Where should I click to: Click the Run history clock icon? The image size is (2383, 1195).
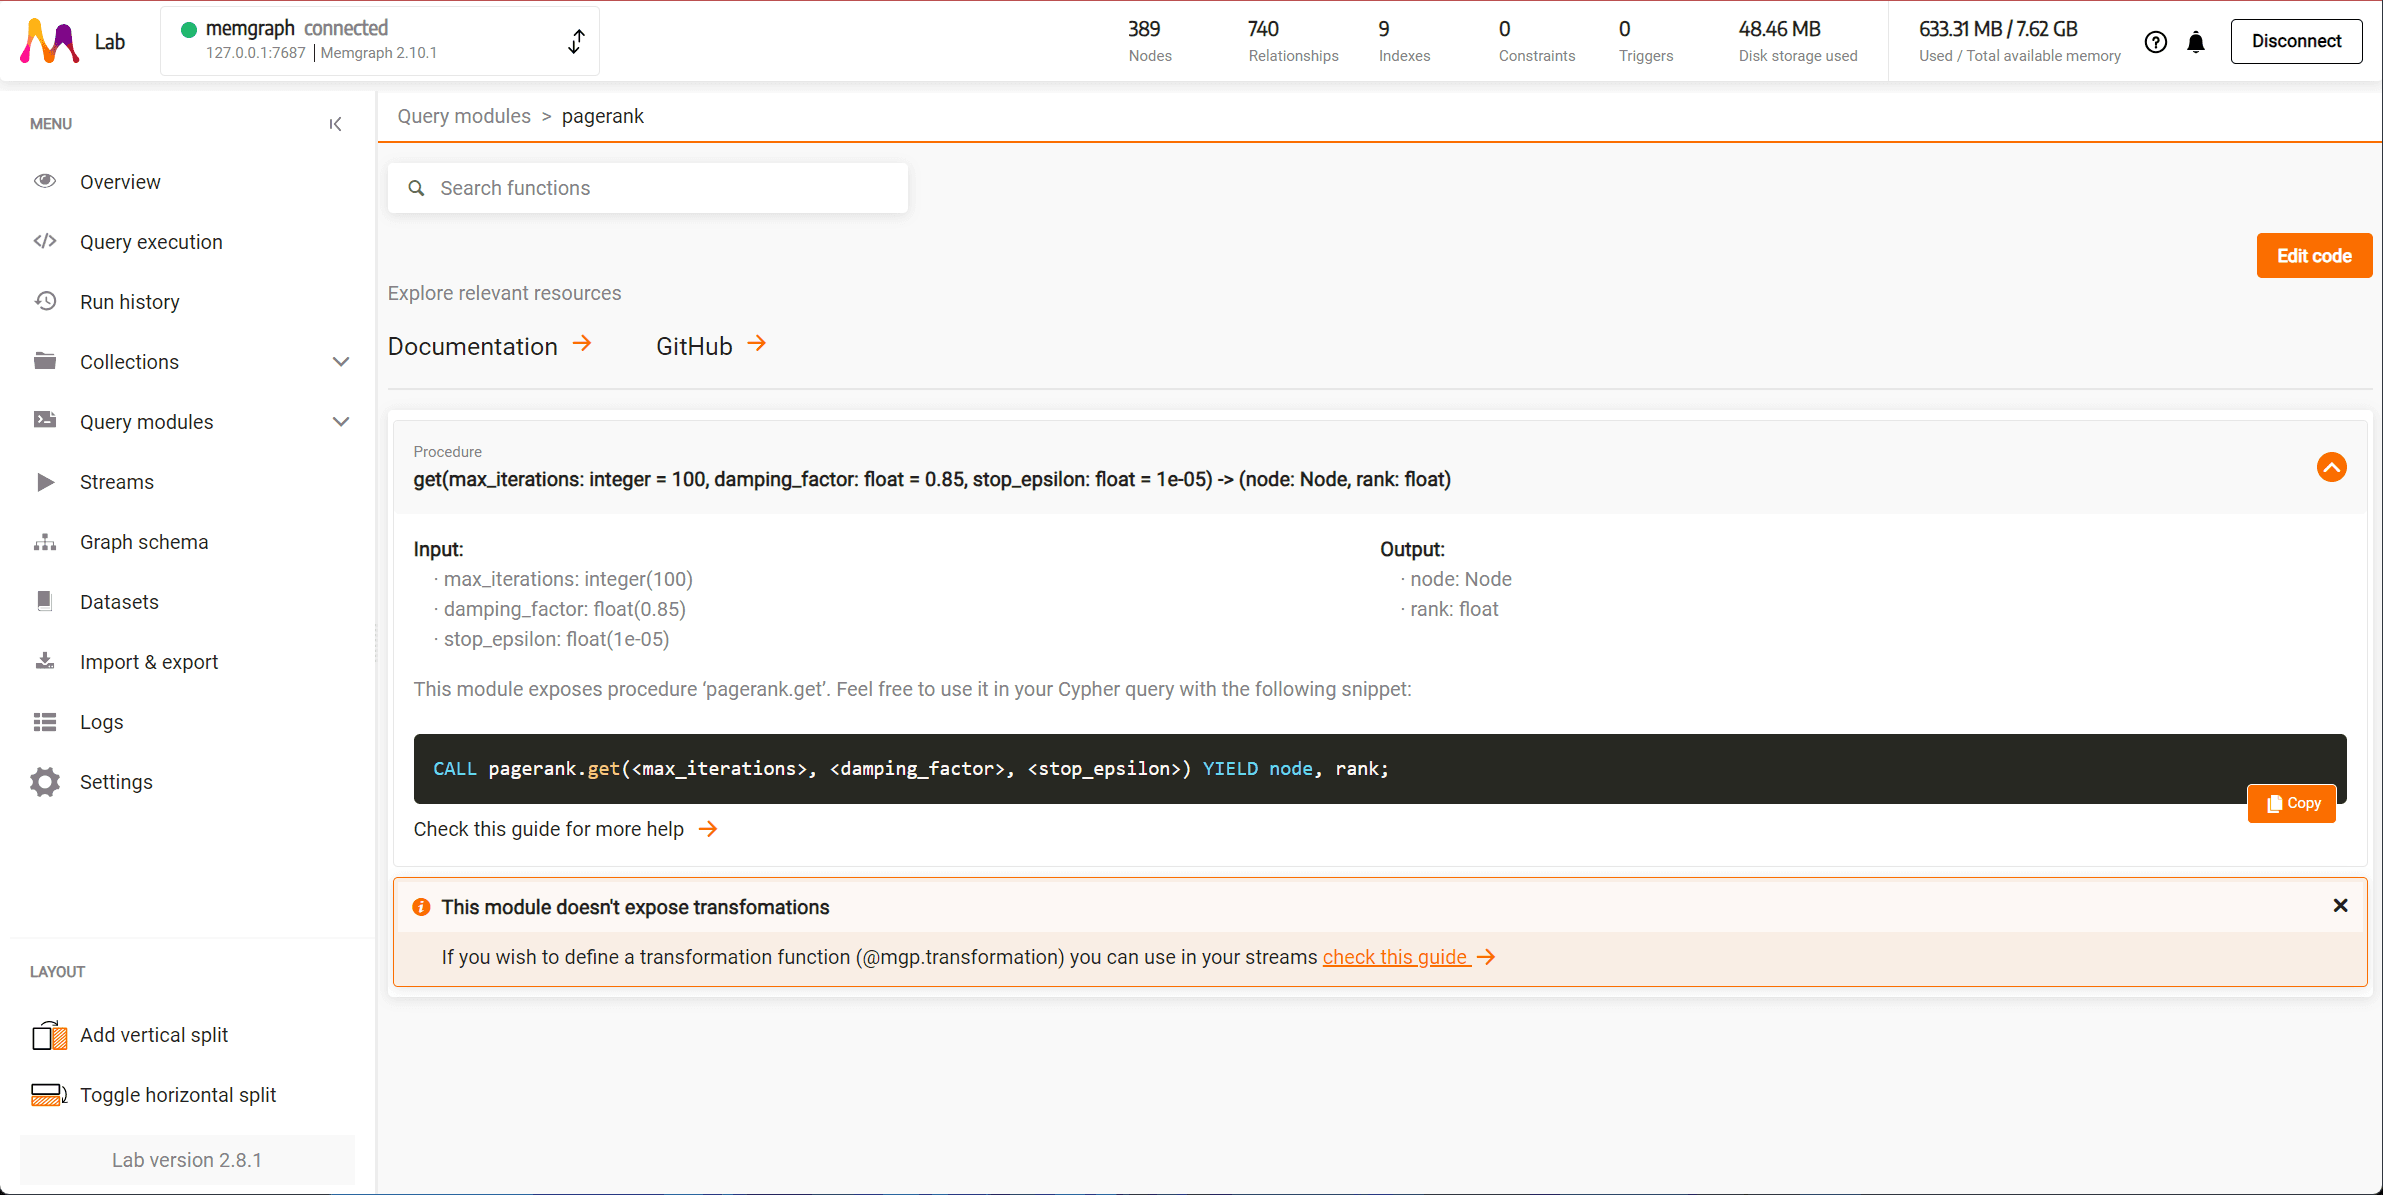(45, 301)
